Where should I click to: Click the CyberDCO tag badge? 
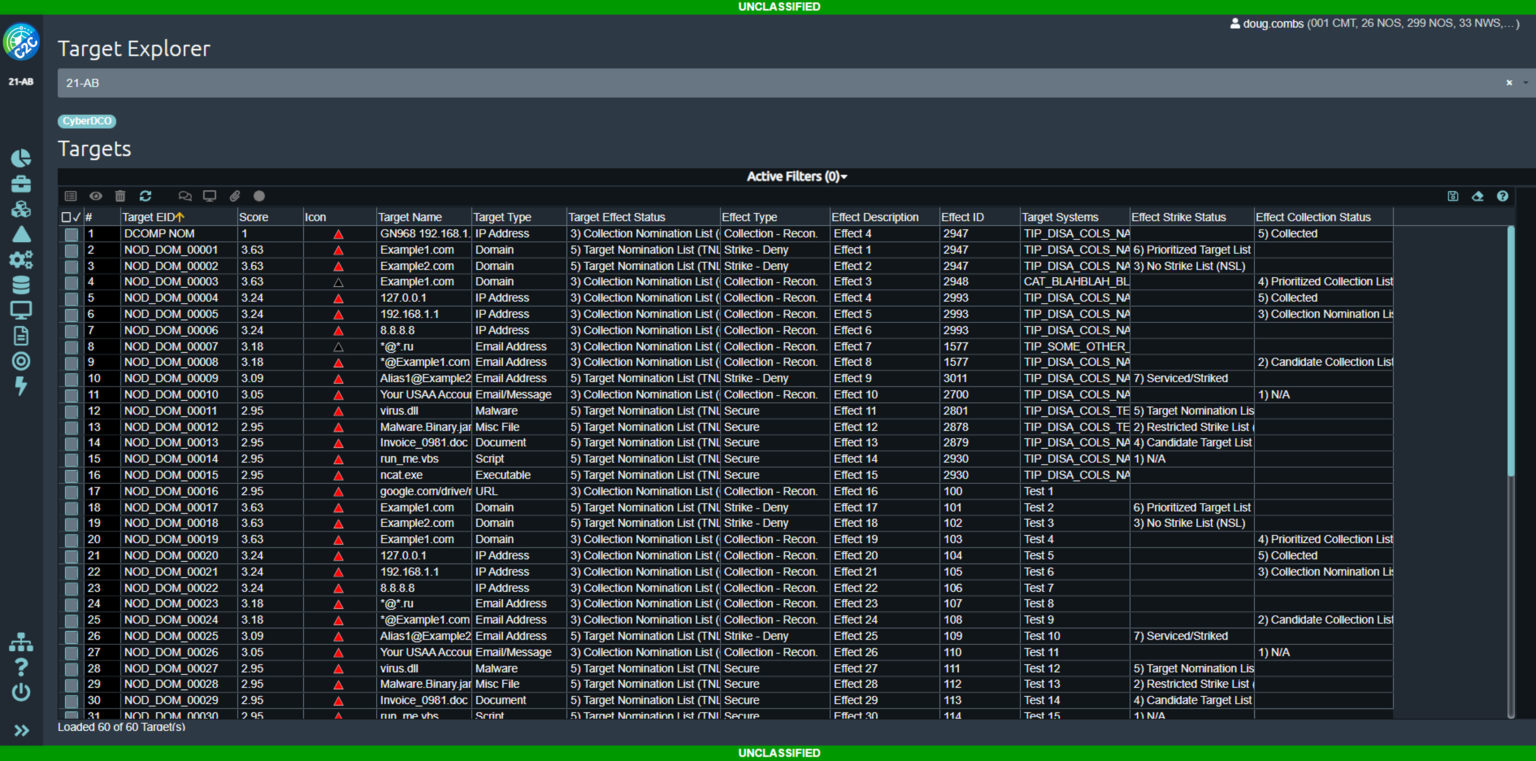(x=87, y=121)
